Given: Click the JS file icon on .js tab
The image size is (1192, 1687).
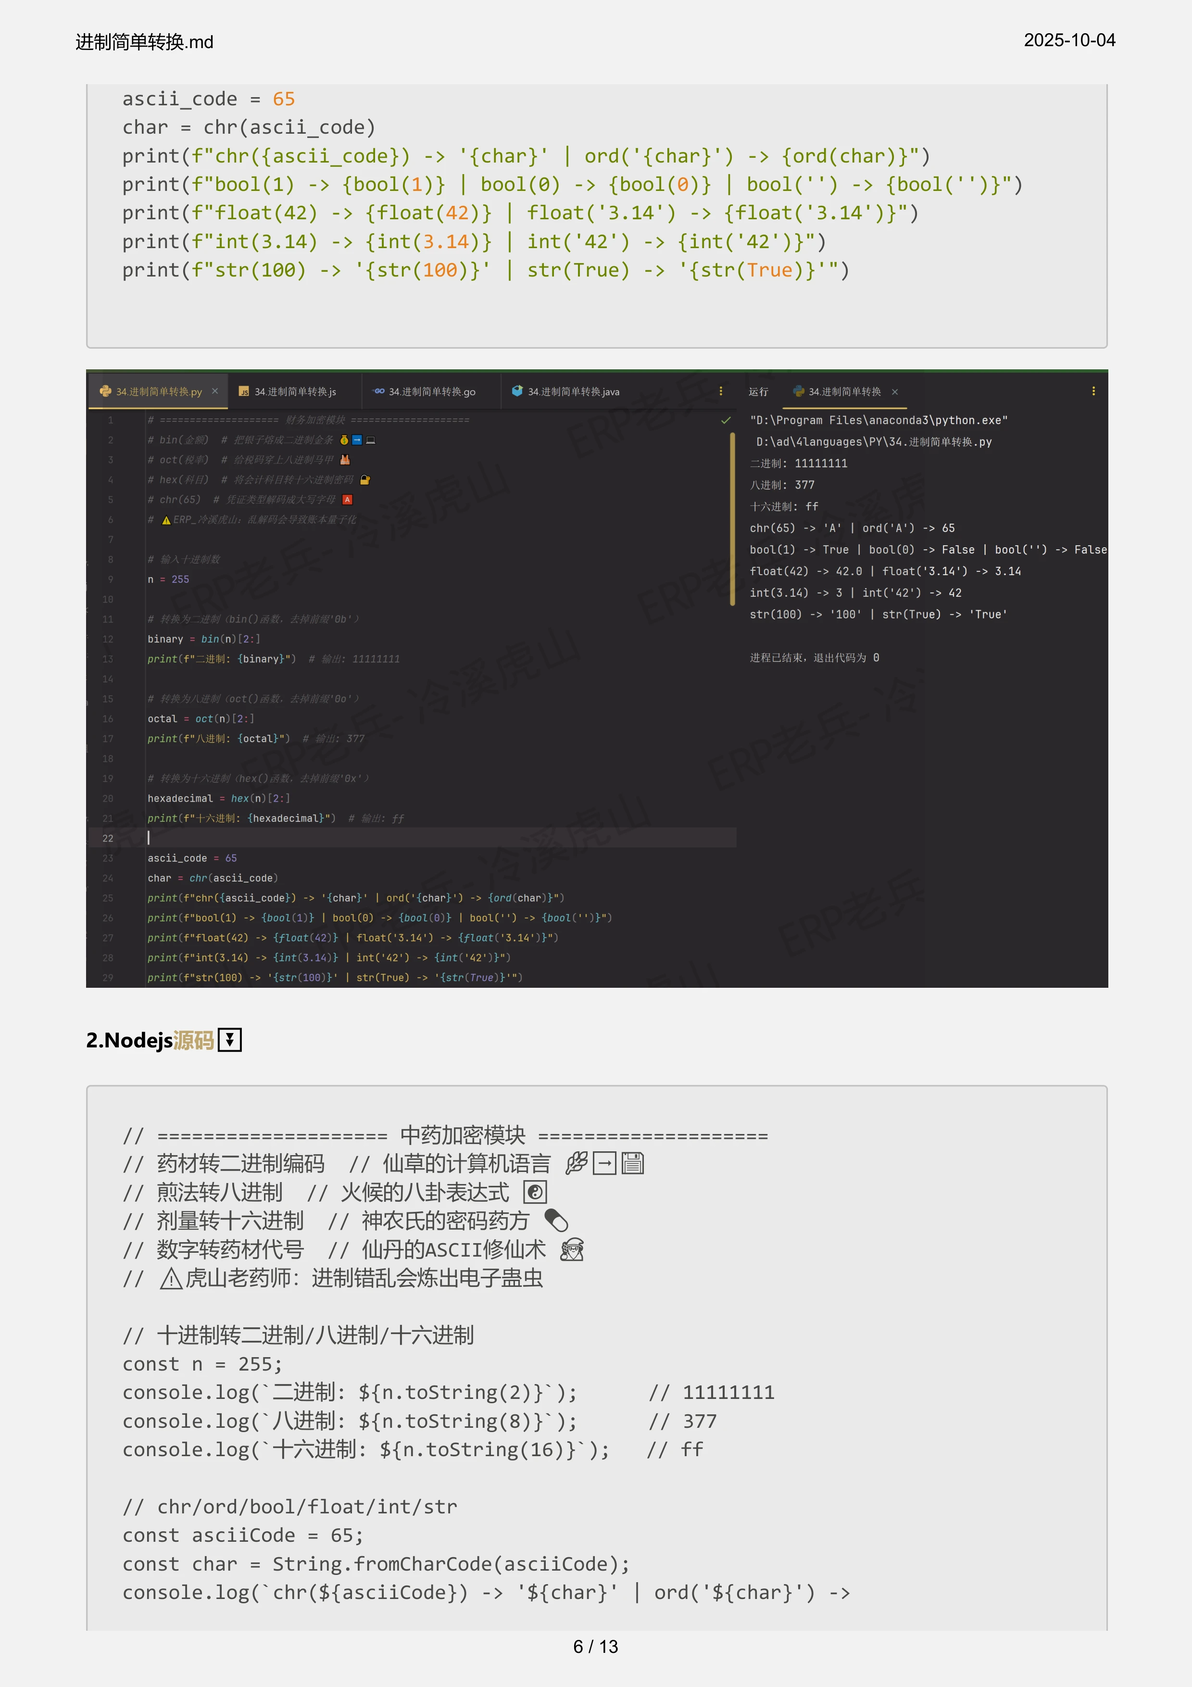Looking at the screenshot, I should pos(243,392).
